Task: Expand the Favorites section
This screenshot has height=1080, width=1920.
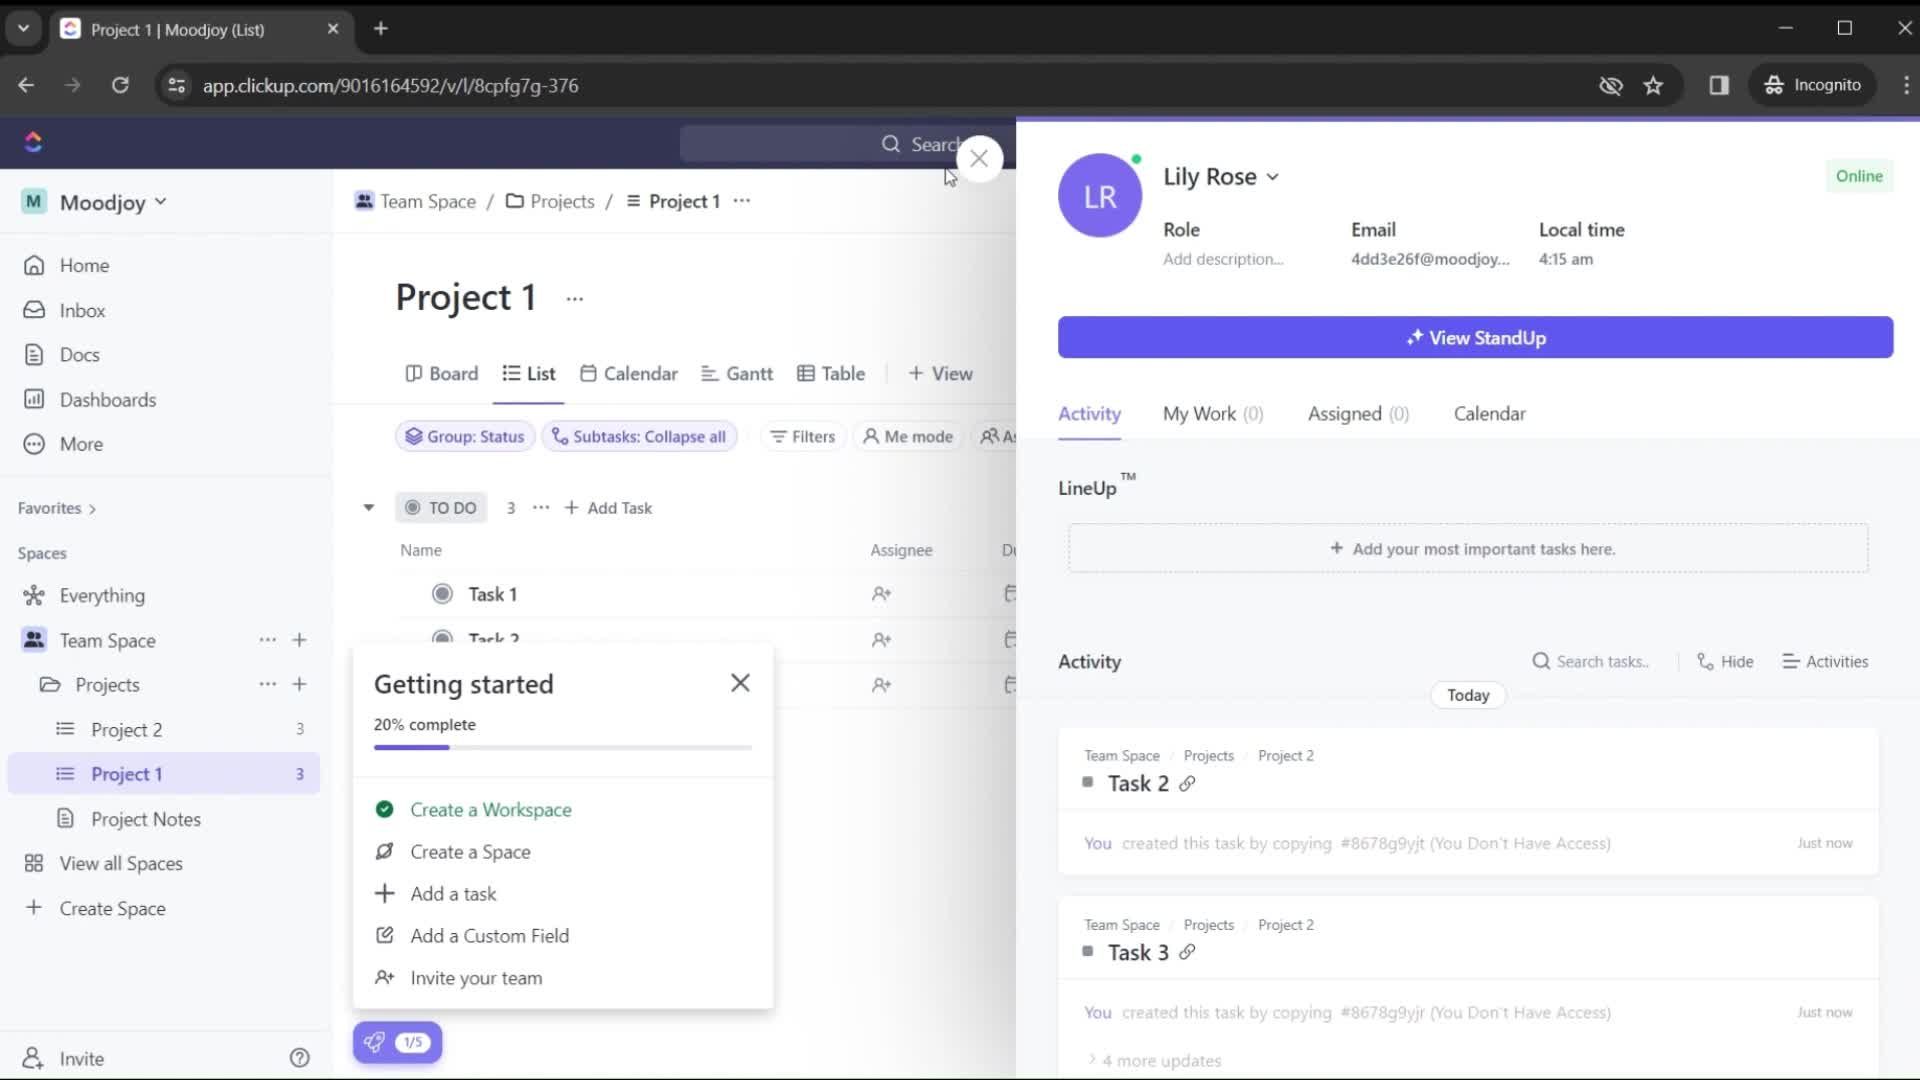Action: point(57,509)
